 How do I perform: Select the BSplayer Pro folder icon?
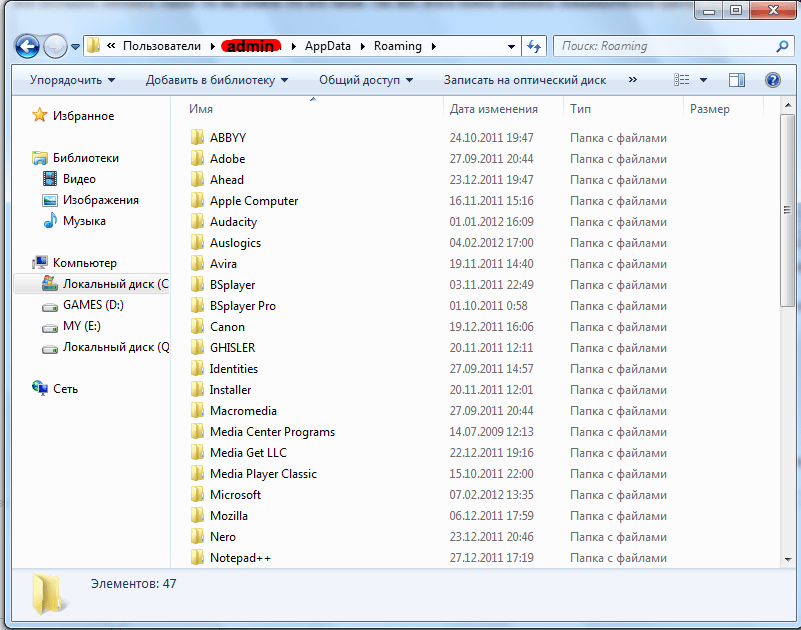197,305
